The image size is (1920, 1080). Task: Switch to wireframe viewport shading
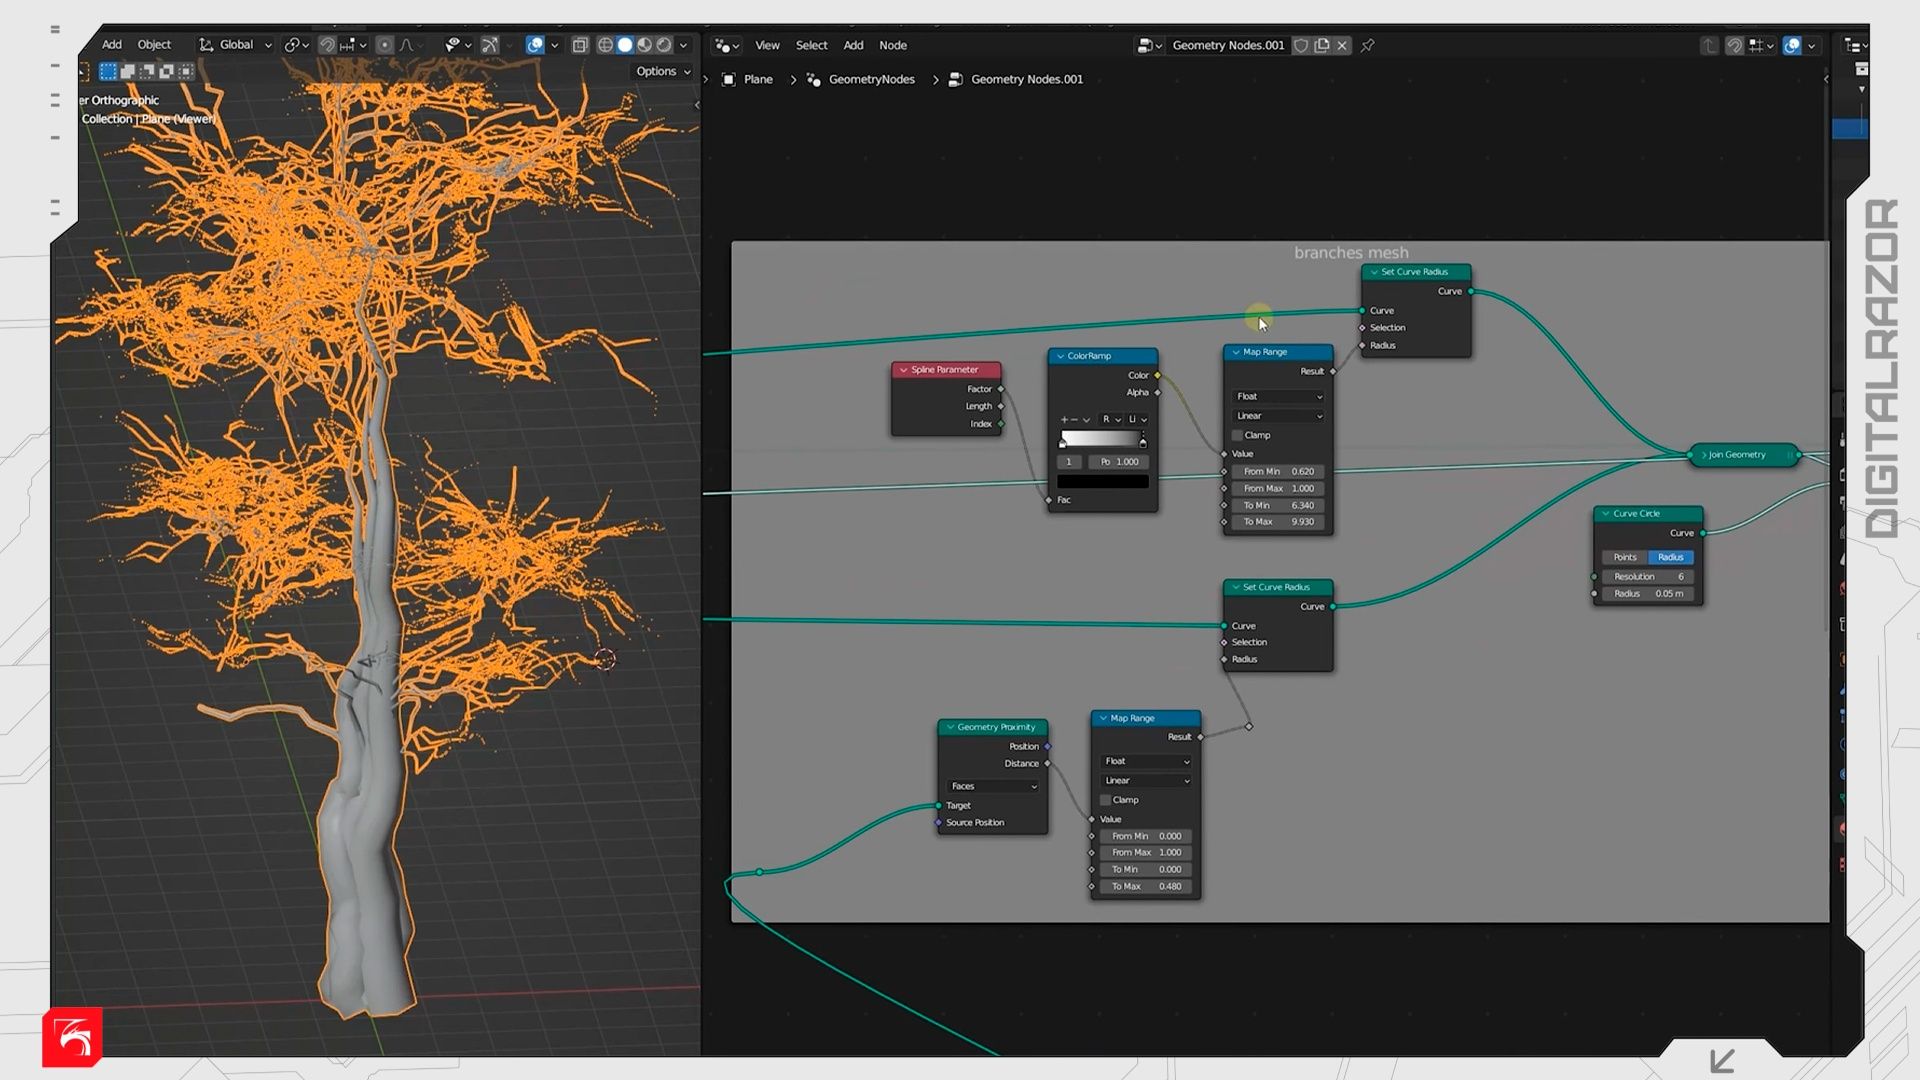(x=605, y=45)
